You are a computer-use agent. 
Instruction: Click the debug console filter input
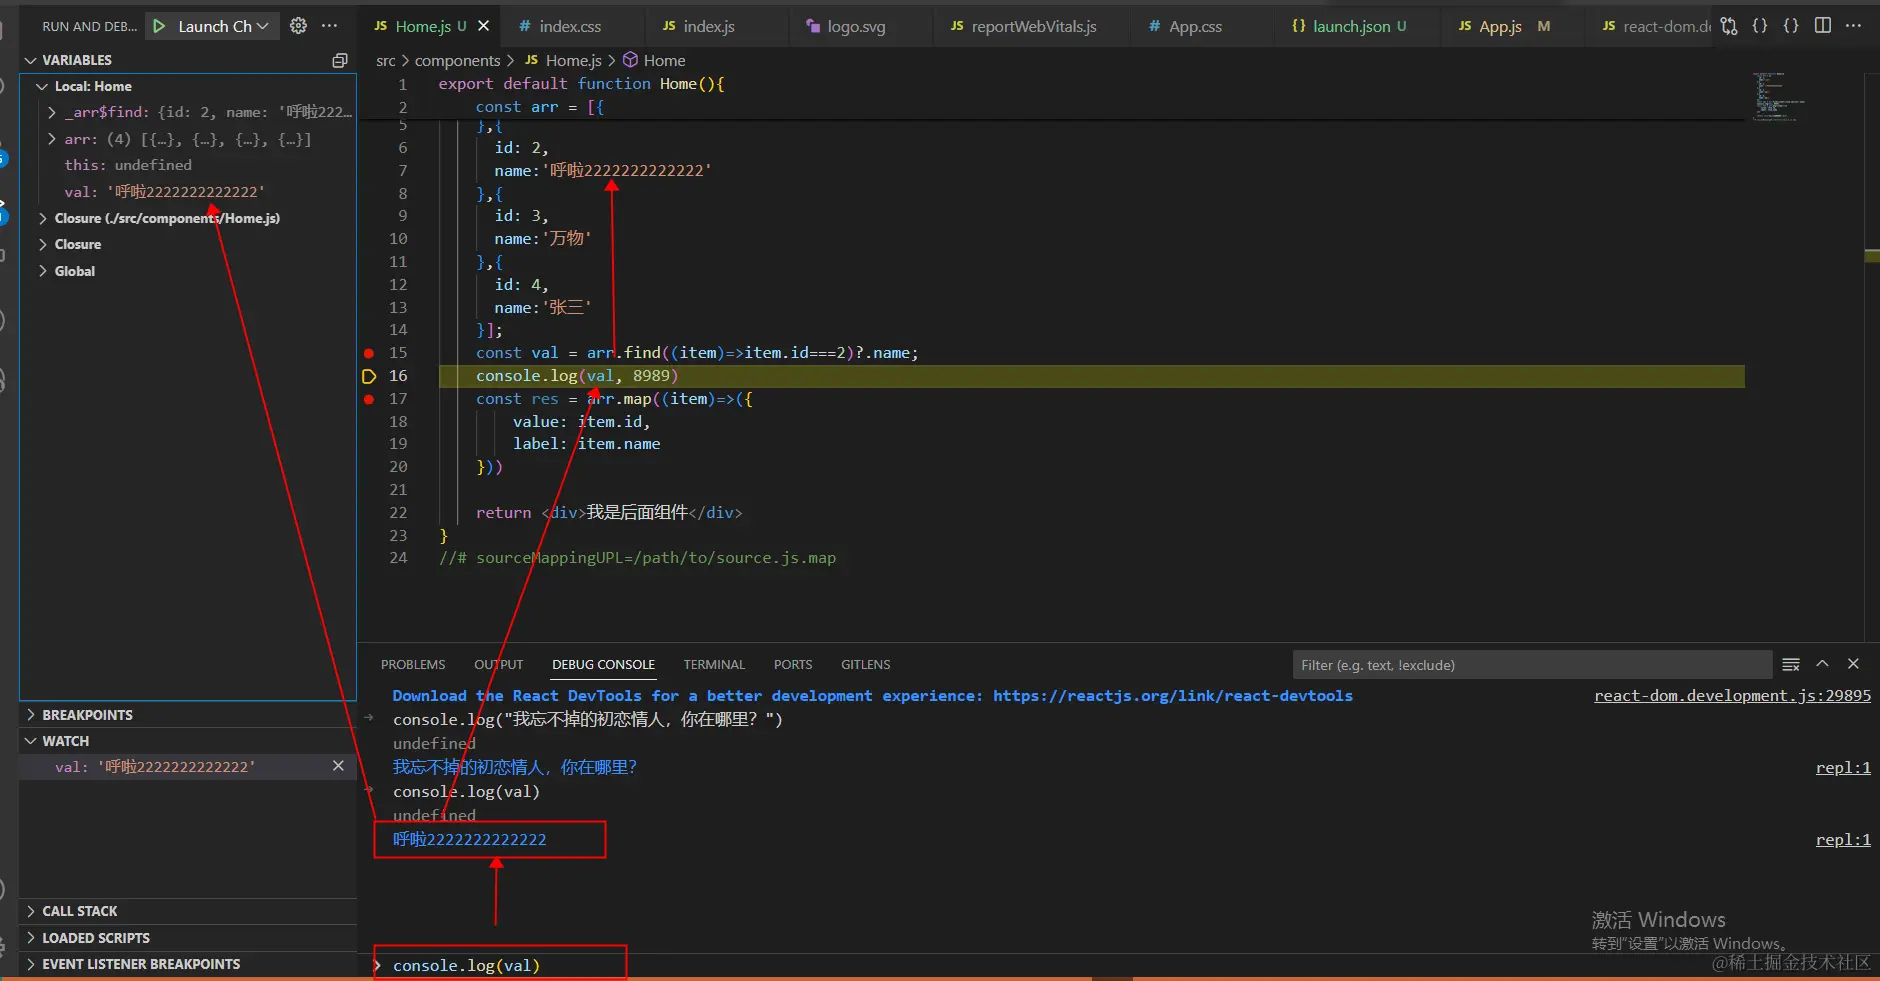(1530, 665)
